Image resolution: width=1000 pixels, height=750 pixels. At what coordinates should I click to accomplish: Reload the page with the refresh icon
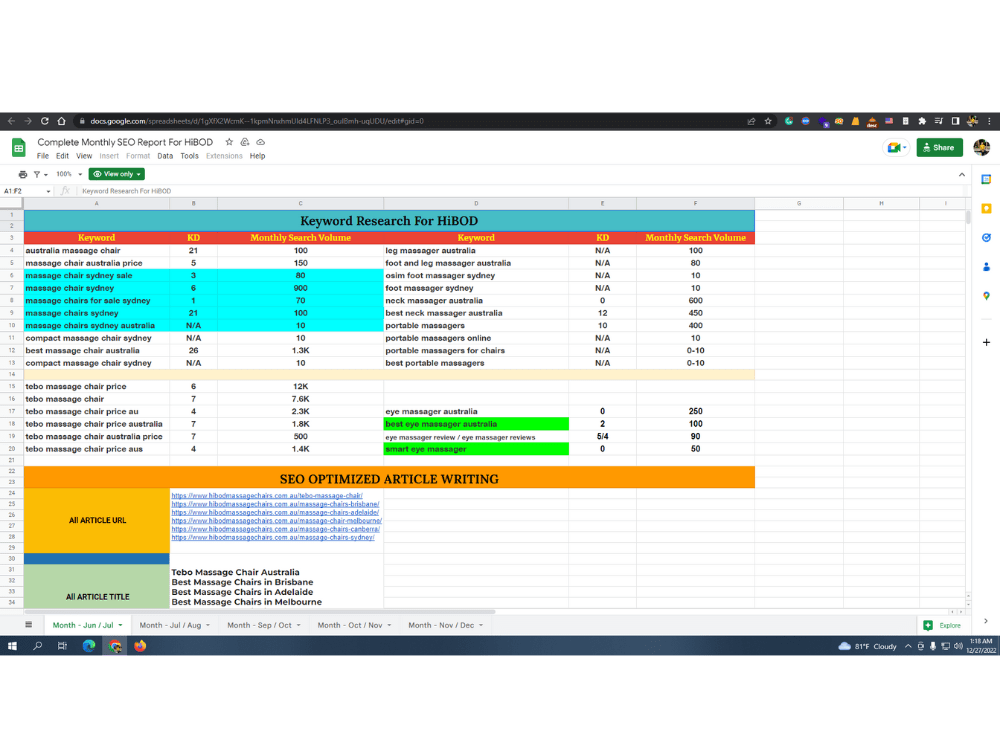click(x=45, y=121)
